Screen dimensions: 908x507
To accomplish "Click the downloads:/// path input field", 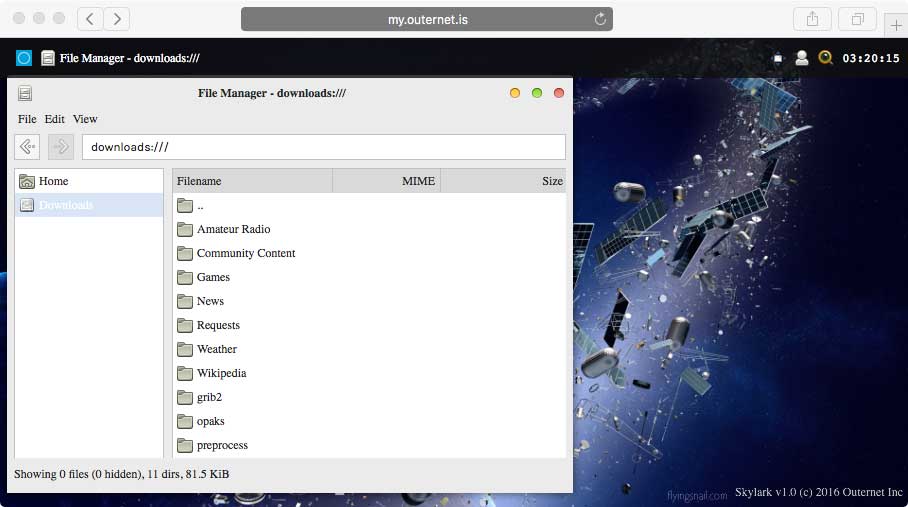I will (x=324, y=147).
